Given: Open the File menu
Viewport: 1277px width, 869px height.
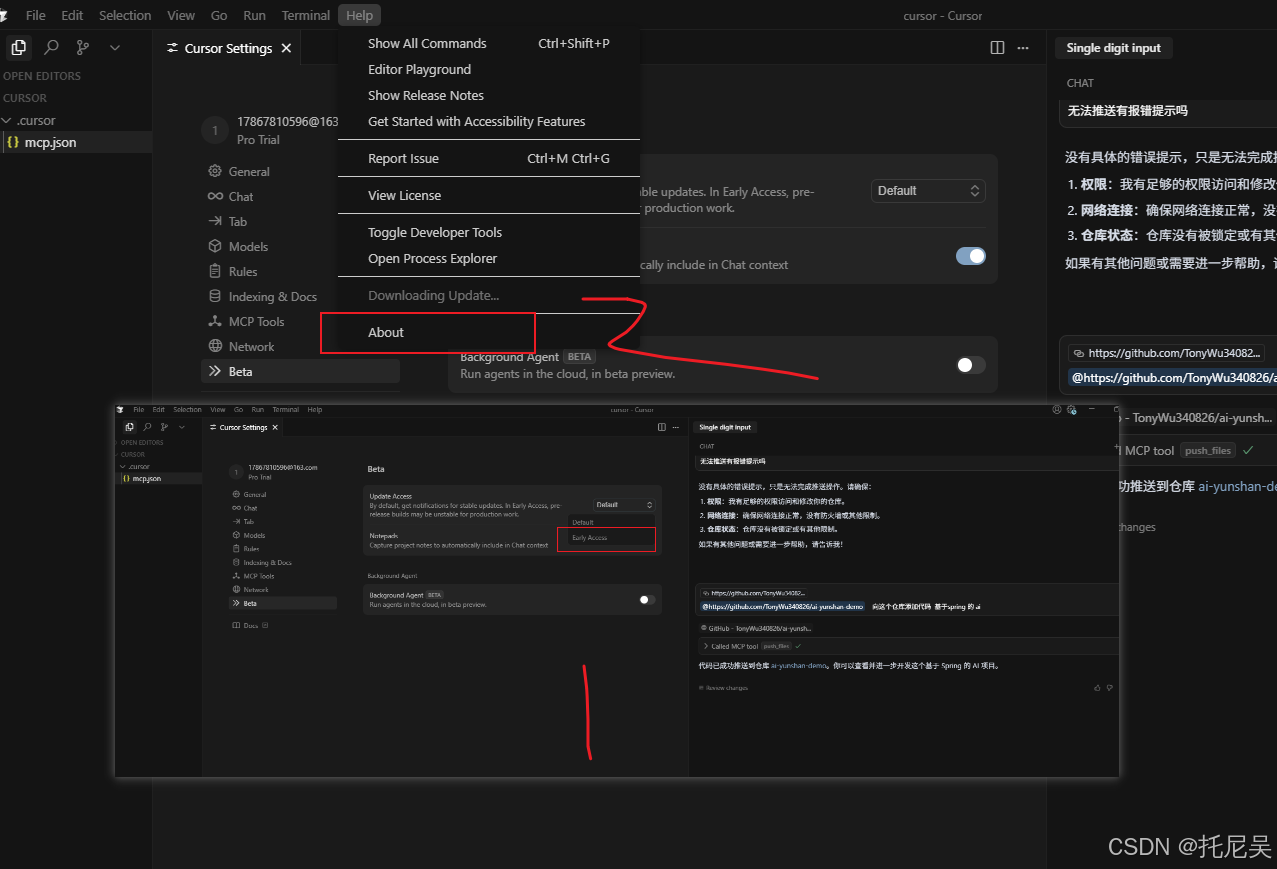Looking at the screenshot, I should [x=36, y=15].
